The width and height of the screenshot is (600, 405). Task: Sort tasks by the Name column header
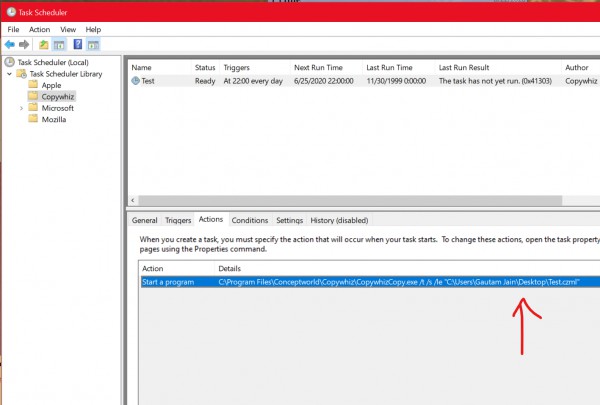(160, 68)
